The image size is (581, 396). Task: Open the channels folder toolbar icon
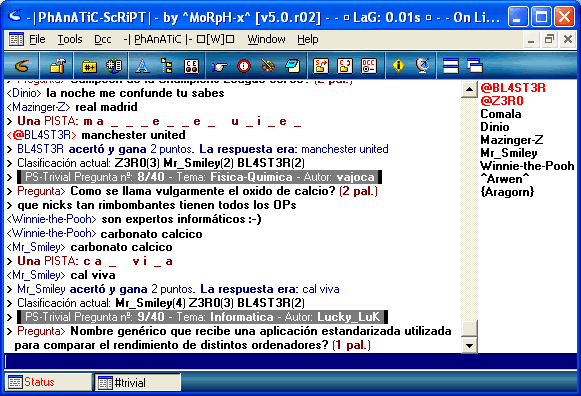90,66
